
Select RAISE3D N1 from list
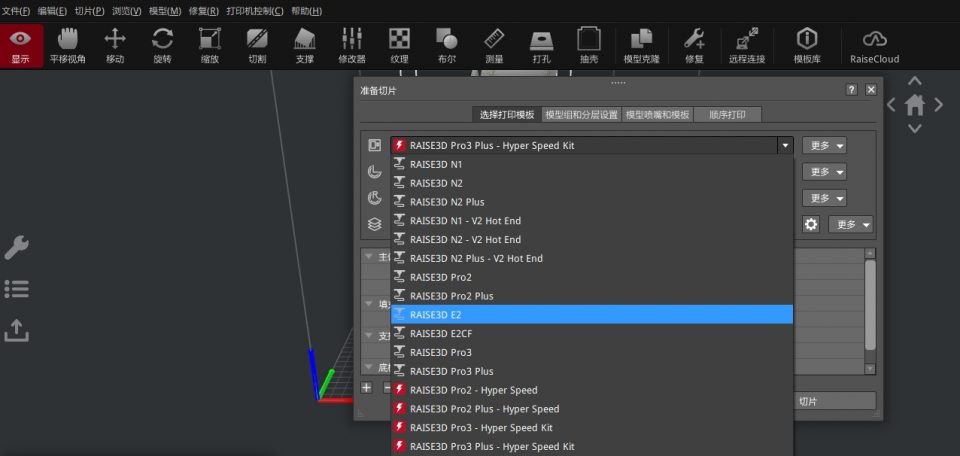(592, 165)
